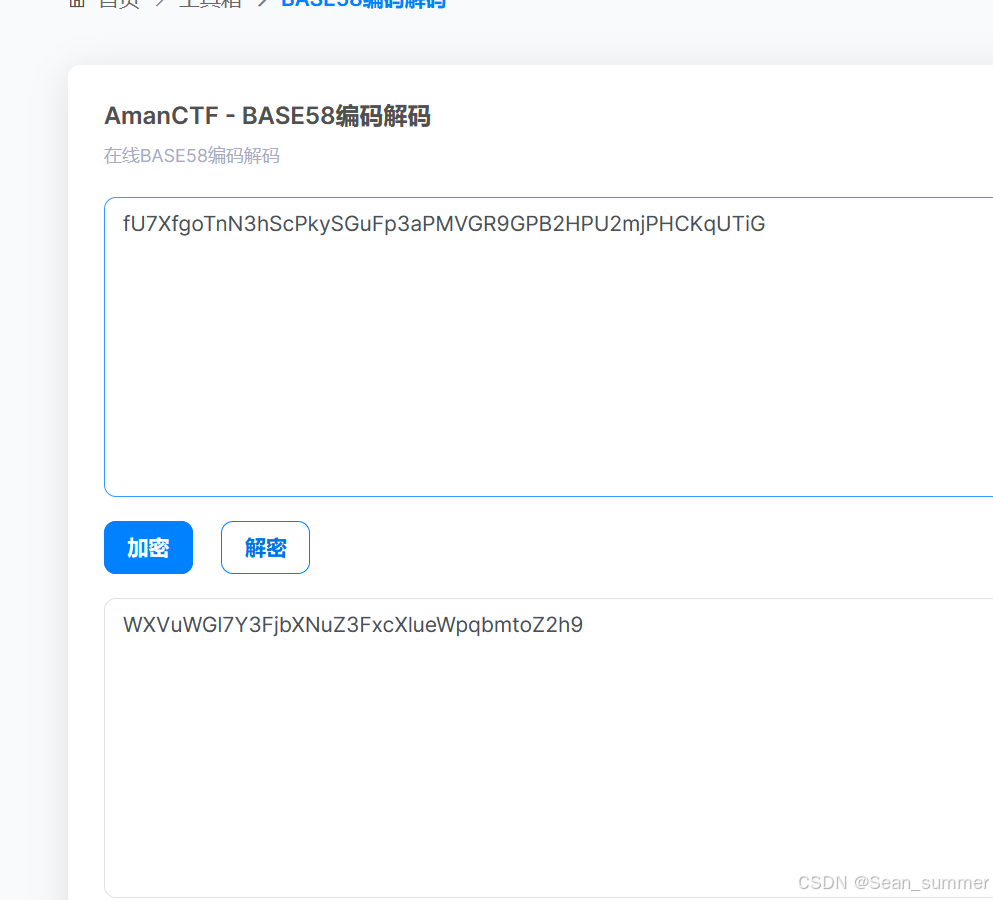Click the blue 加密 encrypt button
The height and width of the screenshot is (900, 993).
click(x=148, y=547)
